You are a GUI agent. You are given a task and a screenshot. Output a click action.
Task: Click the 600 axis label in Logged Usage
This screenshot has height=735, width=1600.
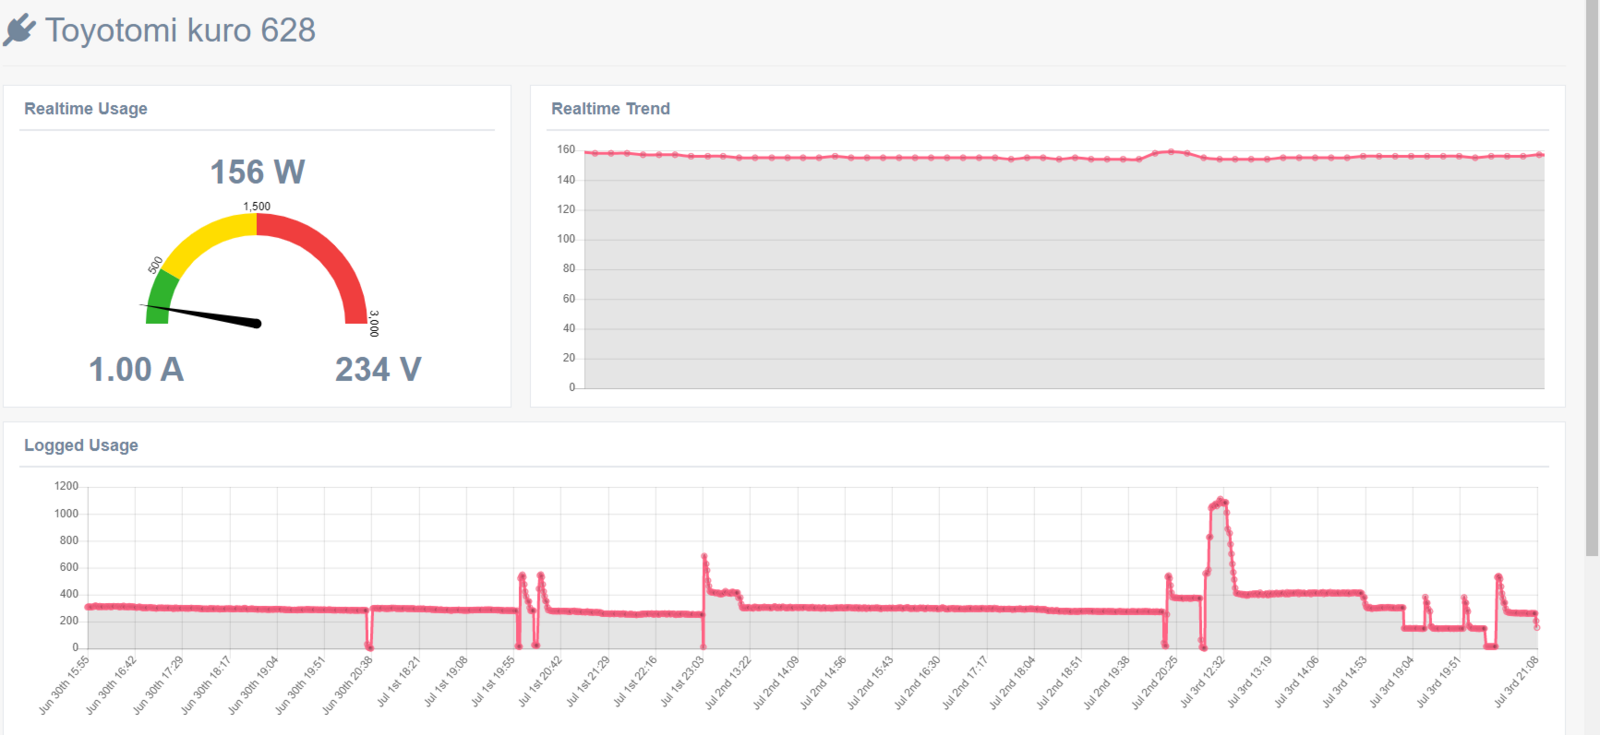[x=69, y=567]
